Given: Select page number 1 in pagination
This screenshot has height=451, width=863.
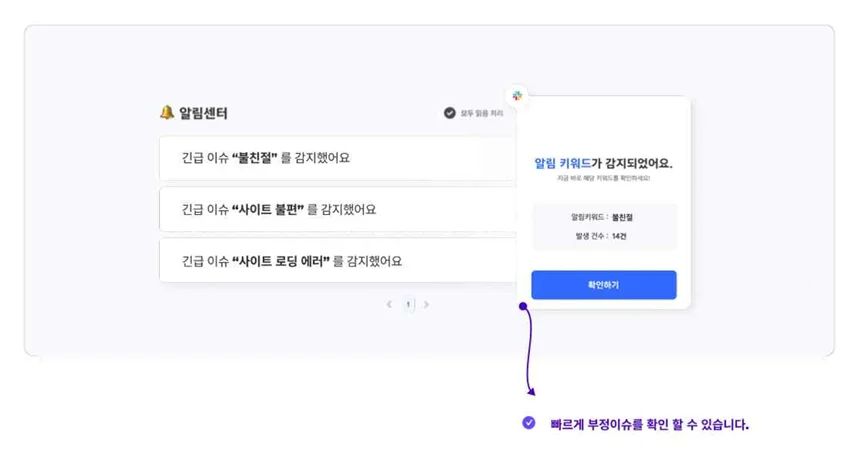Looking at the screenshot, I should pos(408,305).
